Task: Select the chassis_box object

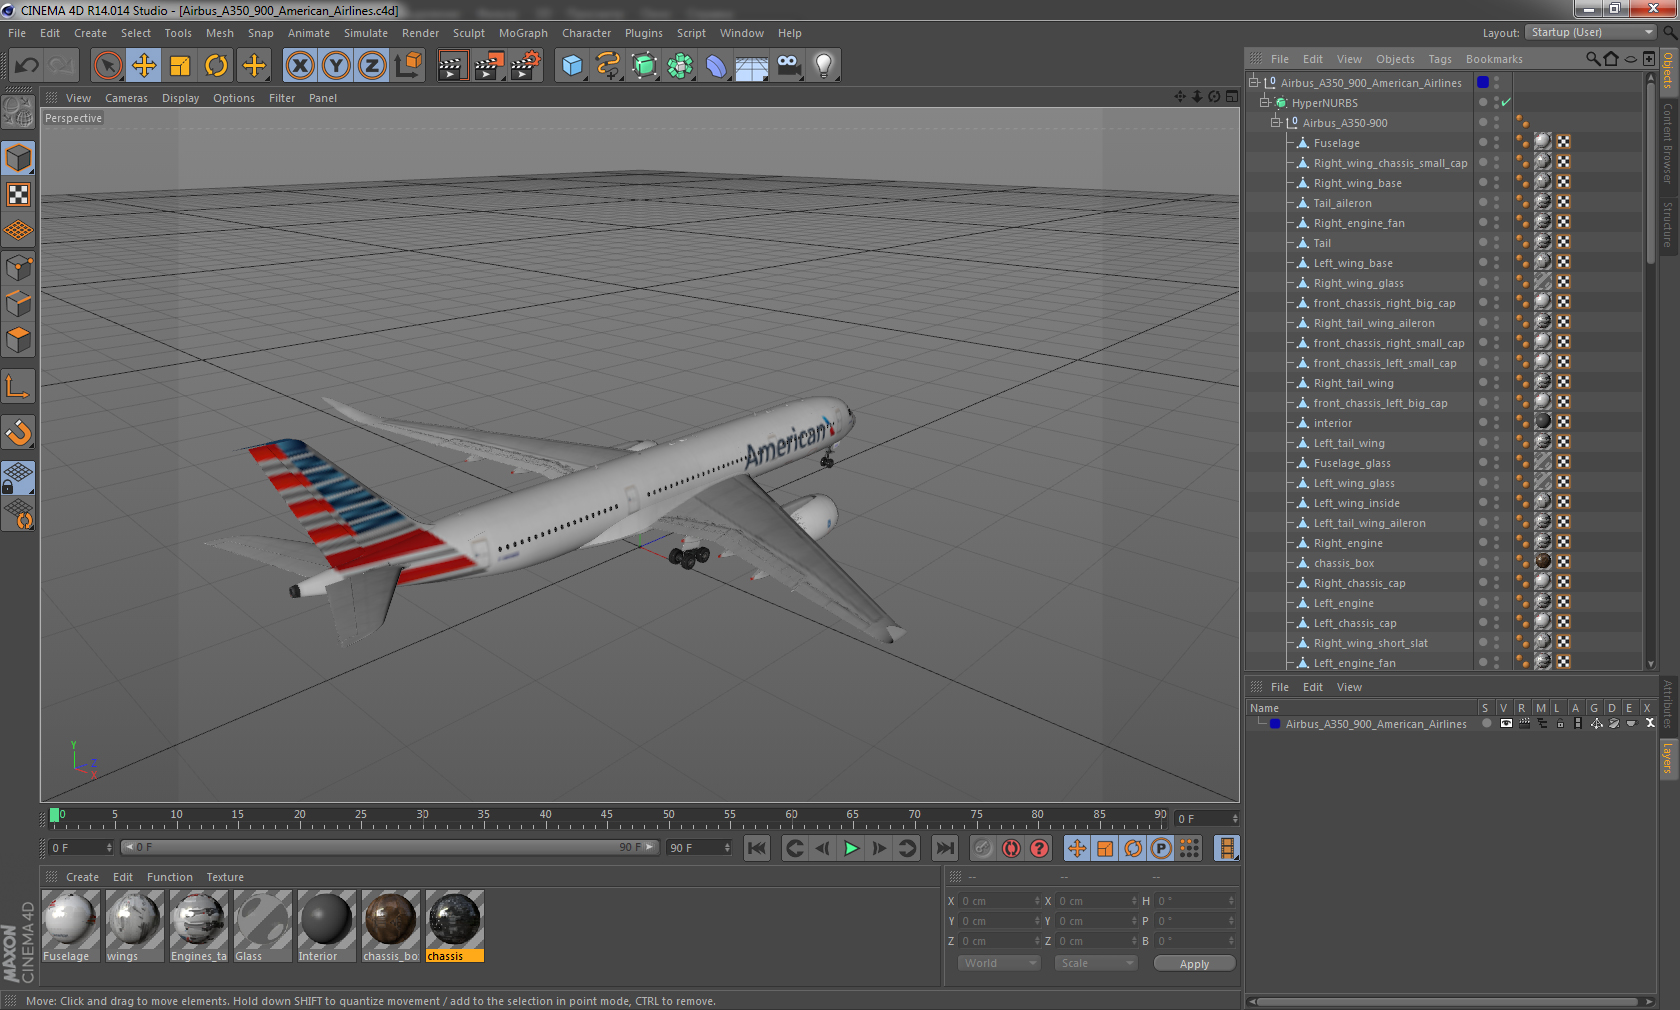Action: [x=1344, y=563]
